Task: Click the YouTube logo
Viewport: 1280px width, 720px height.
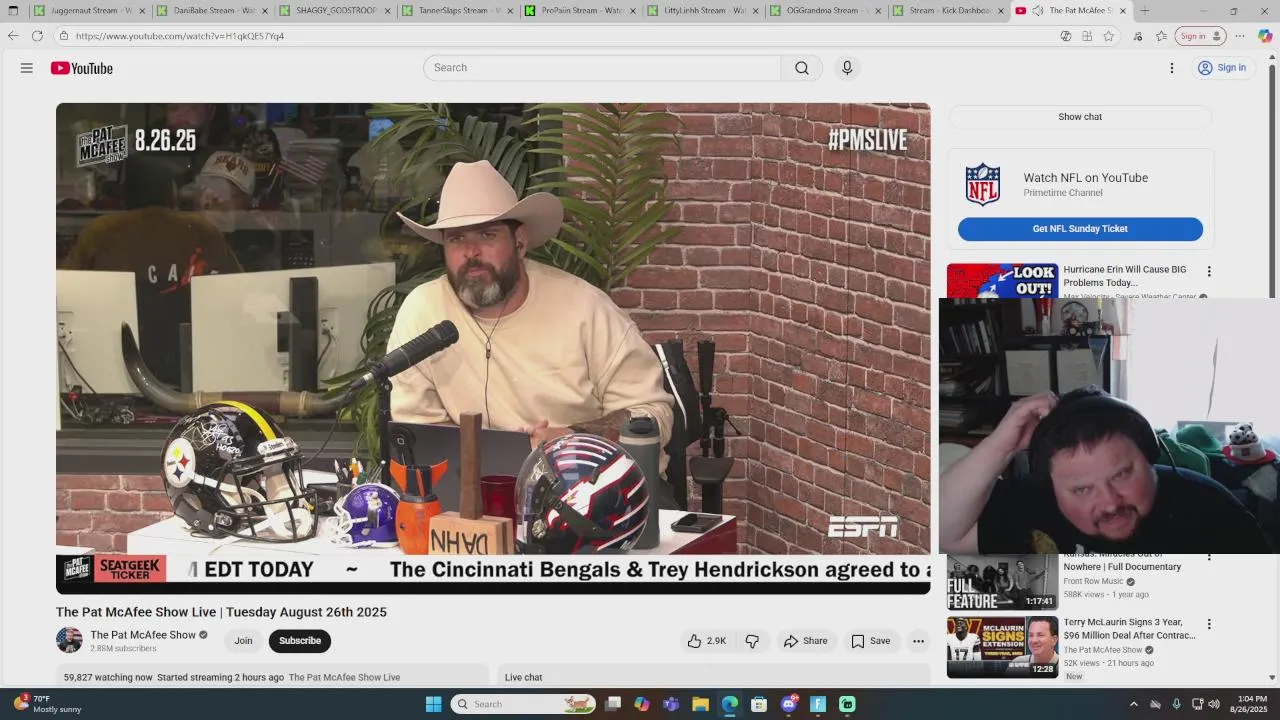Action: 82,68
